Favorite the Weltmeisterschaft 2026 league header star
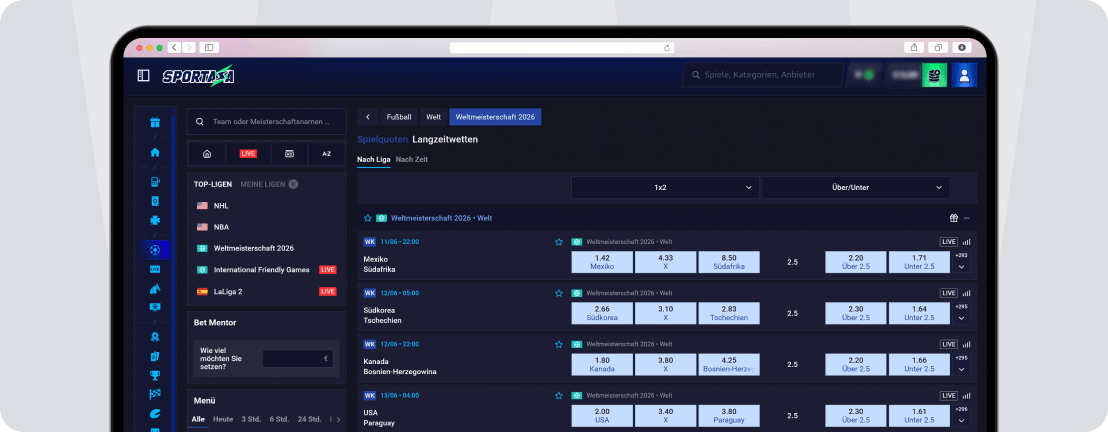 tap(367, 218)
